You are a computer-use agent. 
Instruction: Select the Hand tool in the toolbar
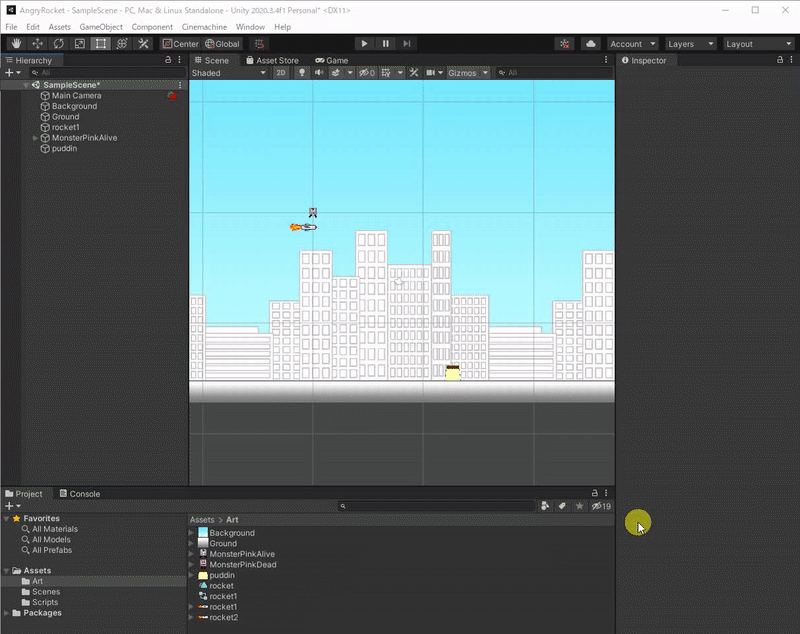click(16, 44)
